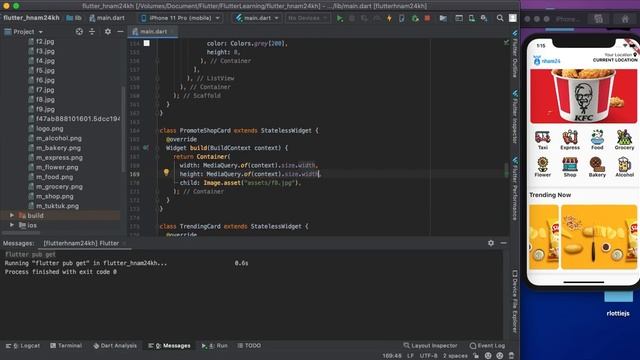
Task: Trigger Flutter hot reload lightning icon
Action: [389, 18]
